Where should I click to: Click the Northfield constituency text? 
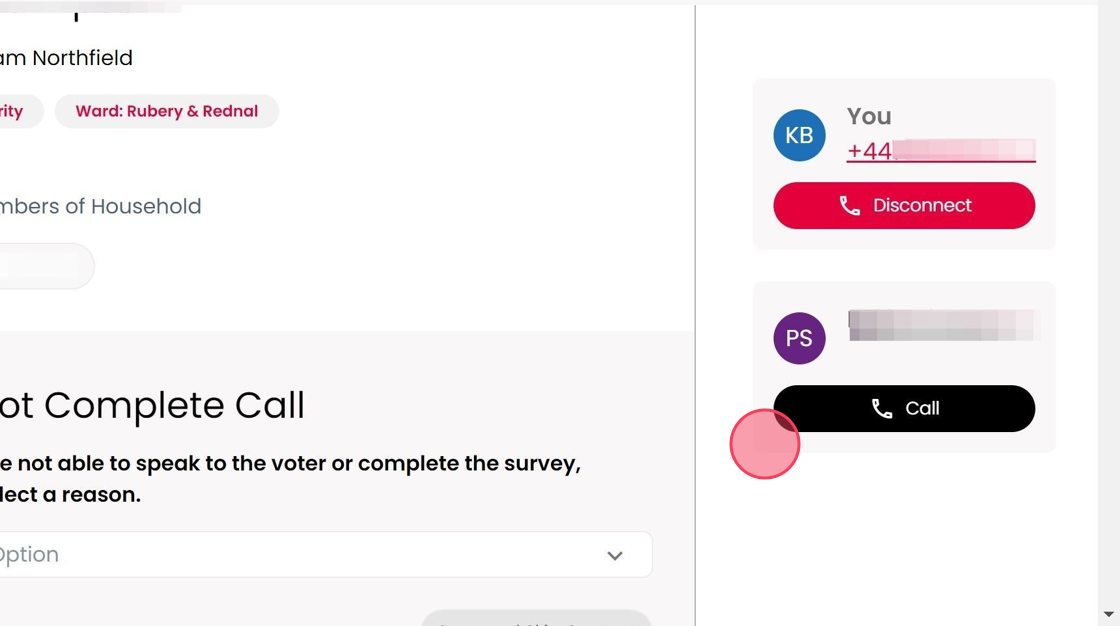tap(66, 58)
